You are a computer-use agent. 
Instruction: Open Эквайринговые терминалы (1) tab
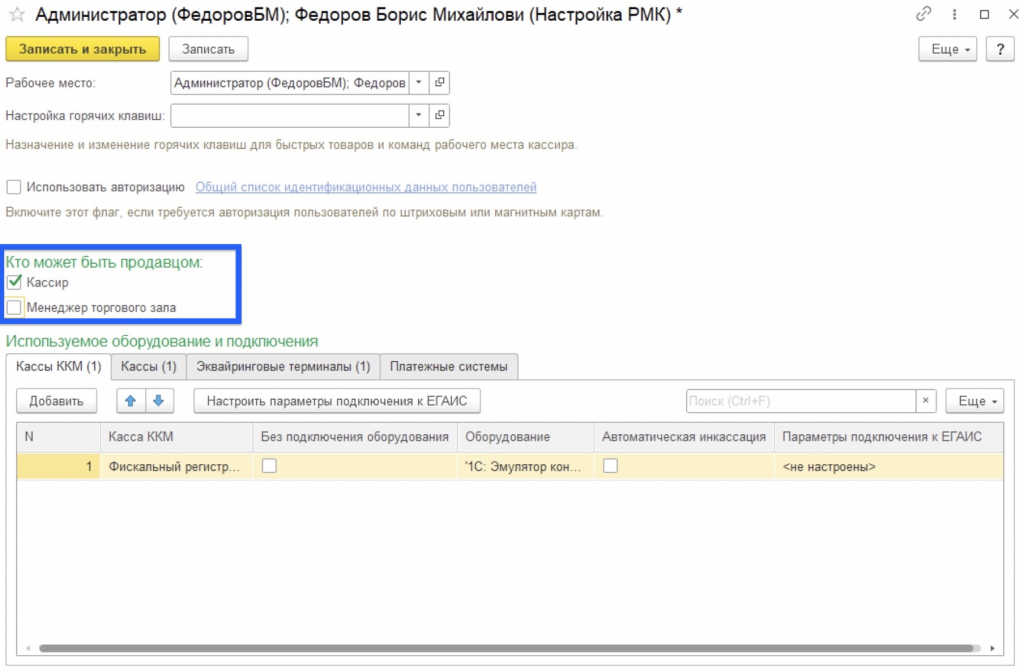point(283,366)
